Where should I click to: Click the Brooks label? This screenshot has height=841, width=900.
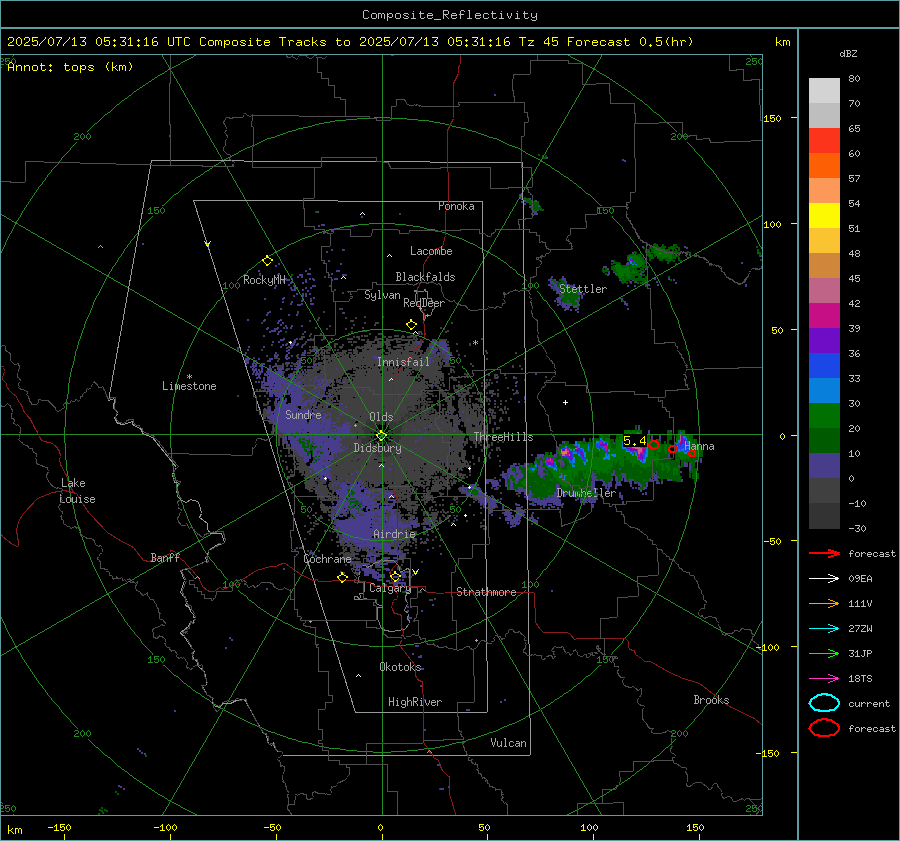(711, 700)
